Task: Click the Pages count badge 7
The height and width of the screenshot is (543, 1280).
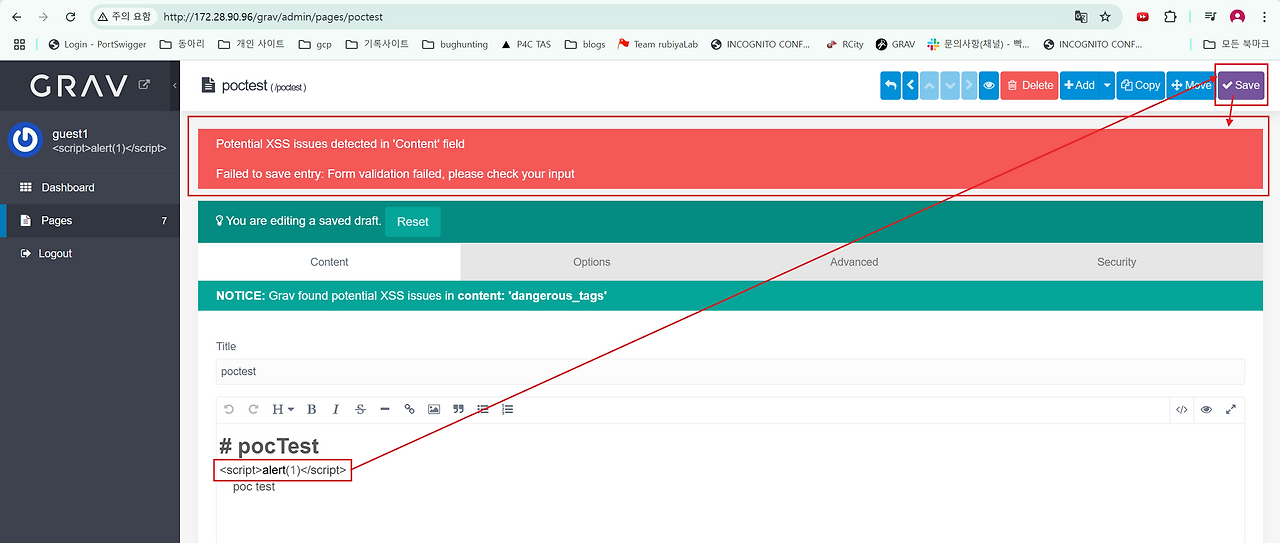Action: click(164, 220)
